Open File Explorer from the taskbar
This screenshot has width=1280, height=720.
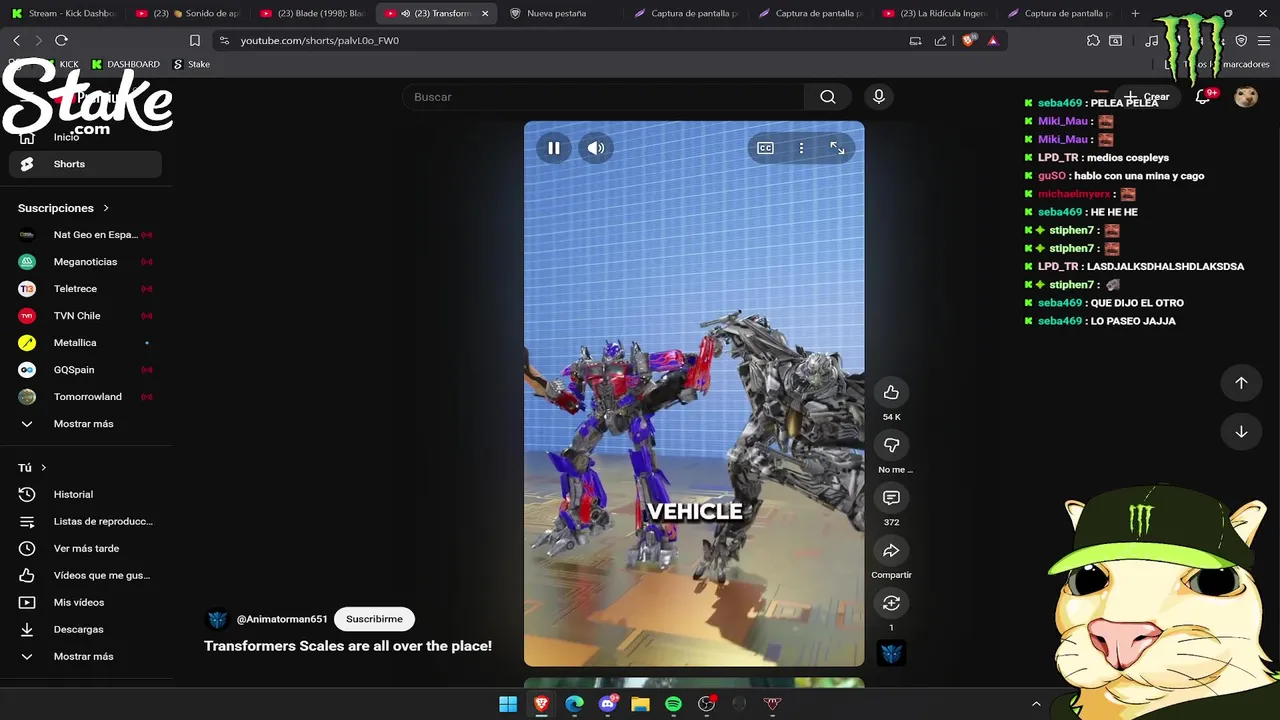click(640, 704)
